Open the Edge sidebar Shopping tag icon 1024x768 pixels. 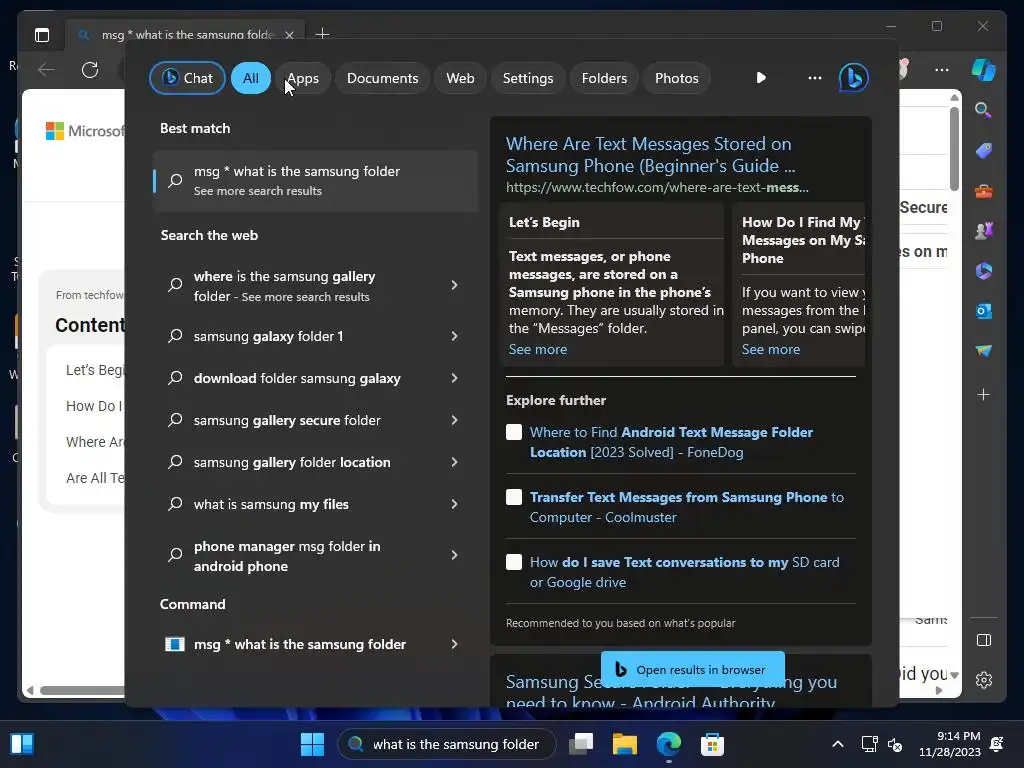click(984, 151)
